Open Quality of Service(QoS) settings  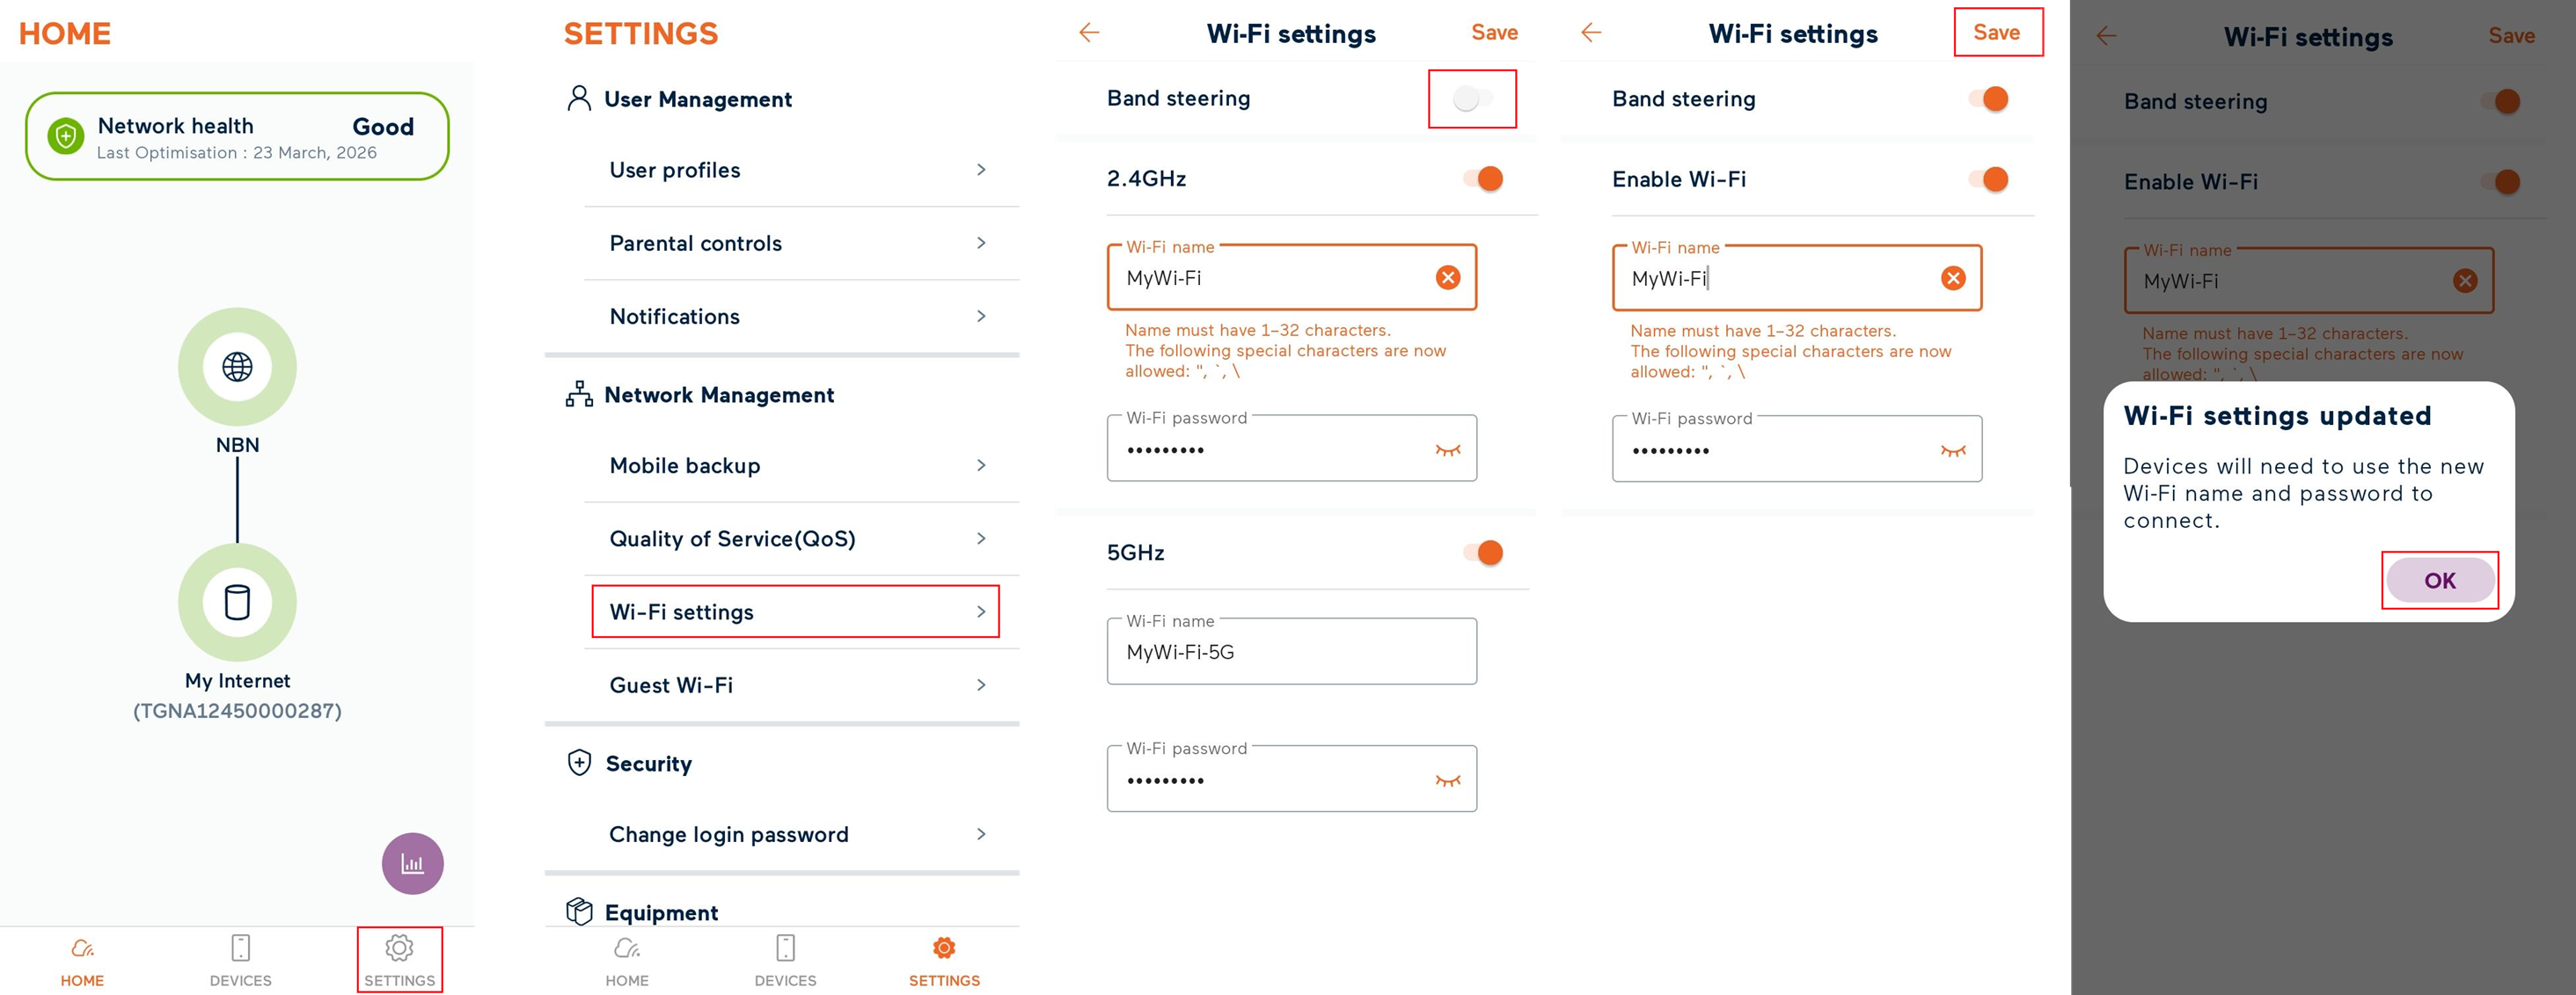(732, 539)
